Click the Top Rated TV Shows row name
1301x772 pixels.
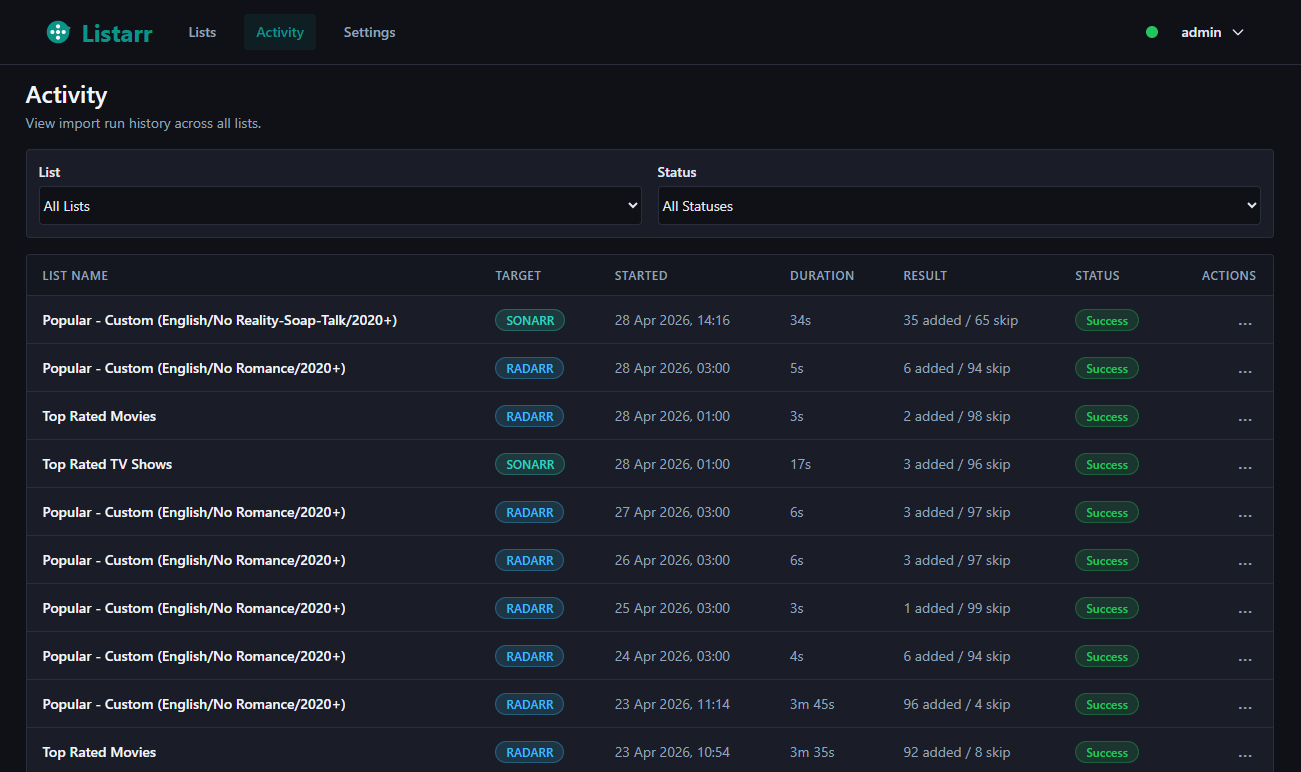coord(107,464)
